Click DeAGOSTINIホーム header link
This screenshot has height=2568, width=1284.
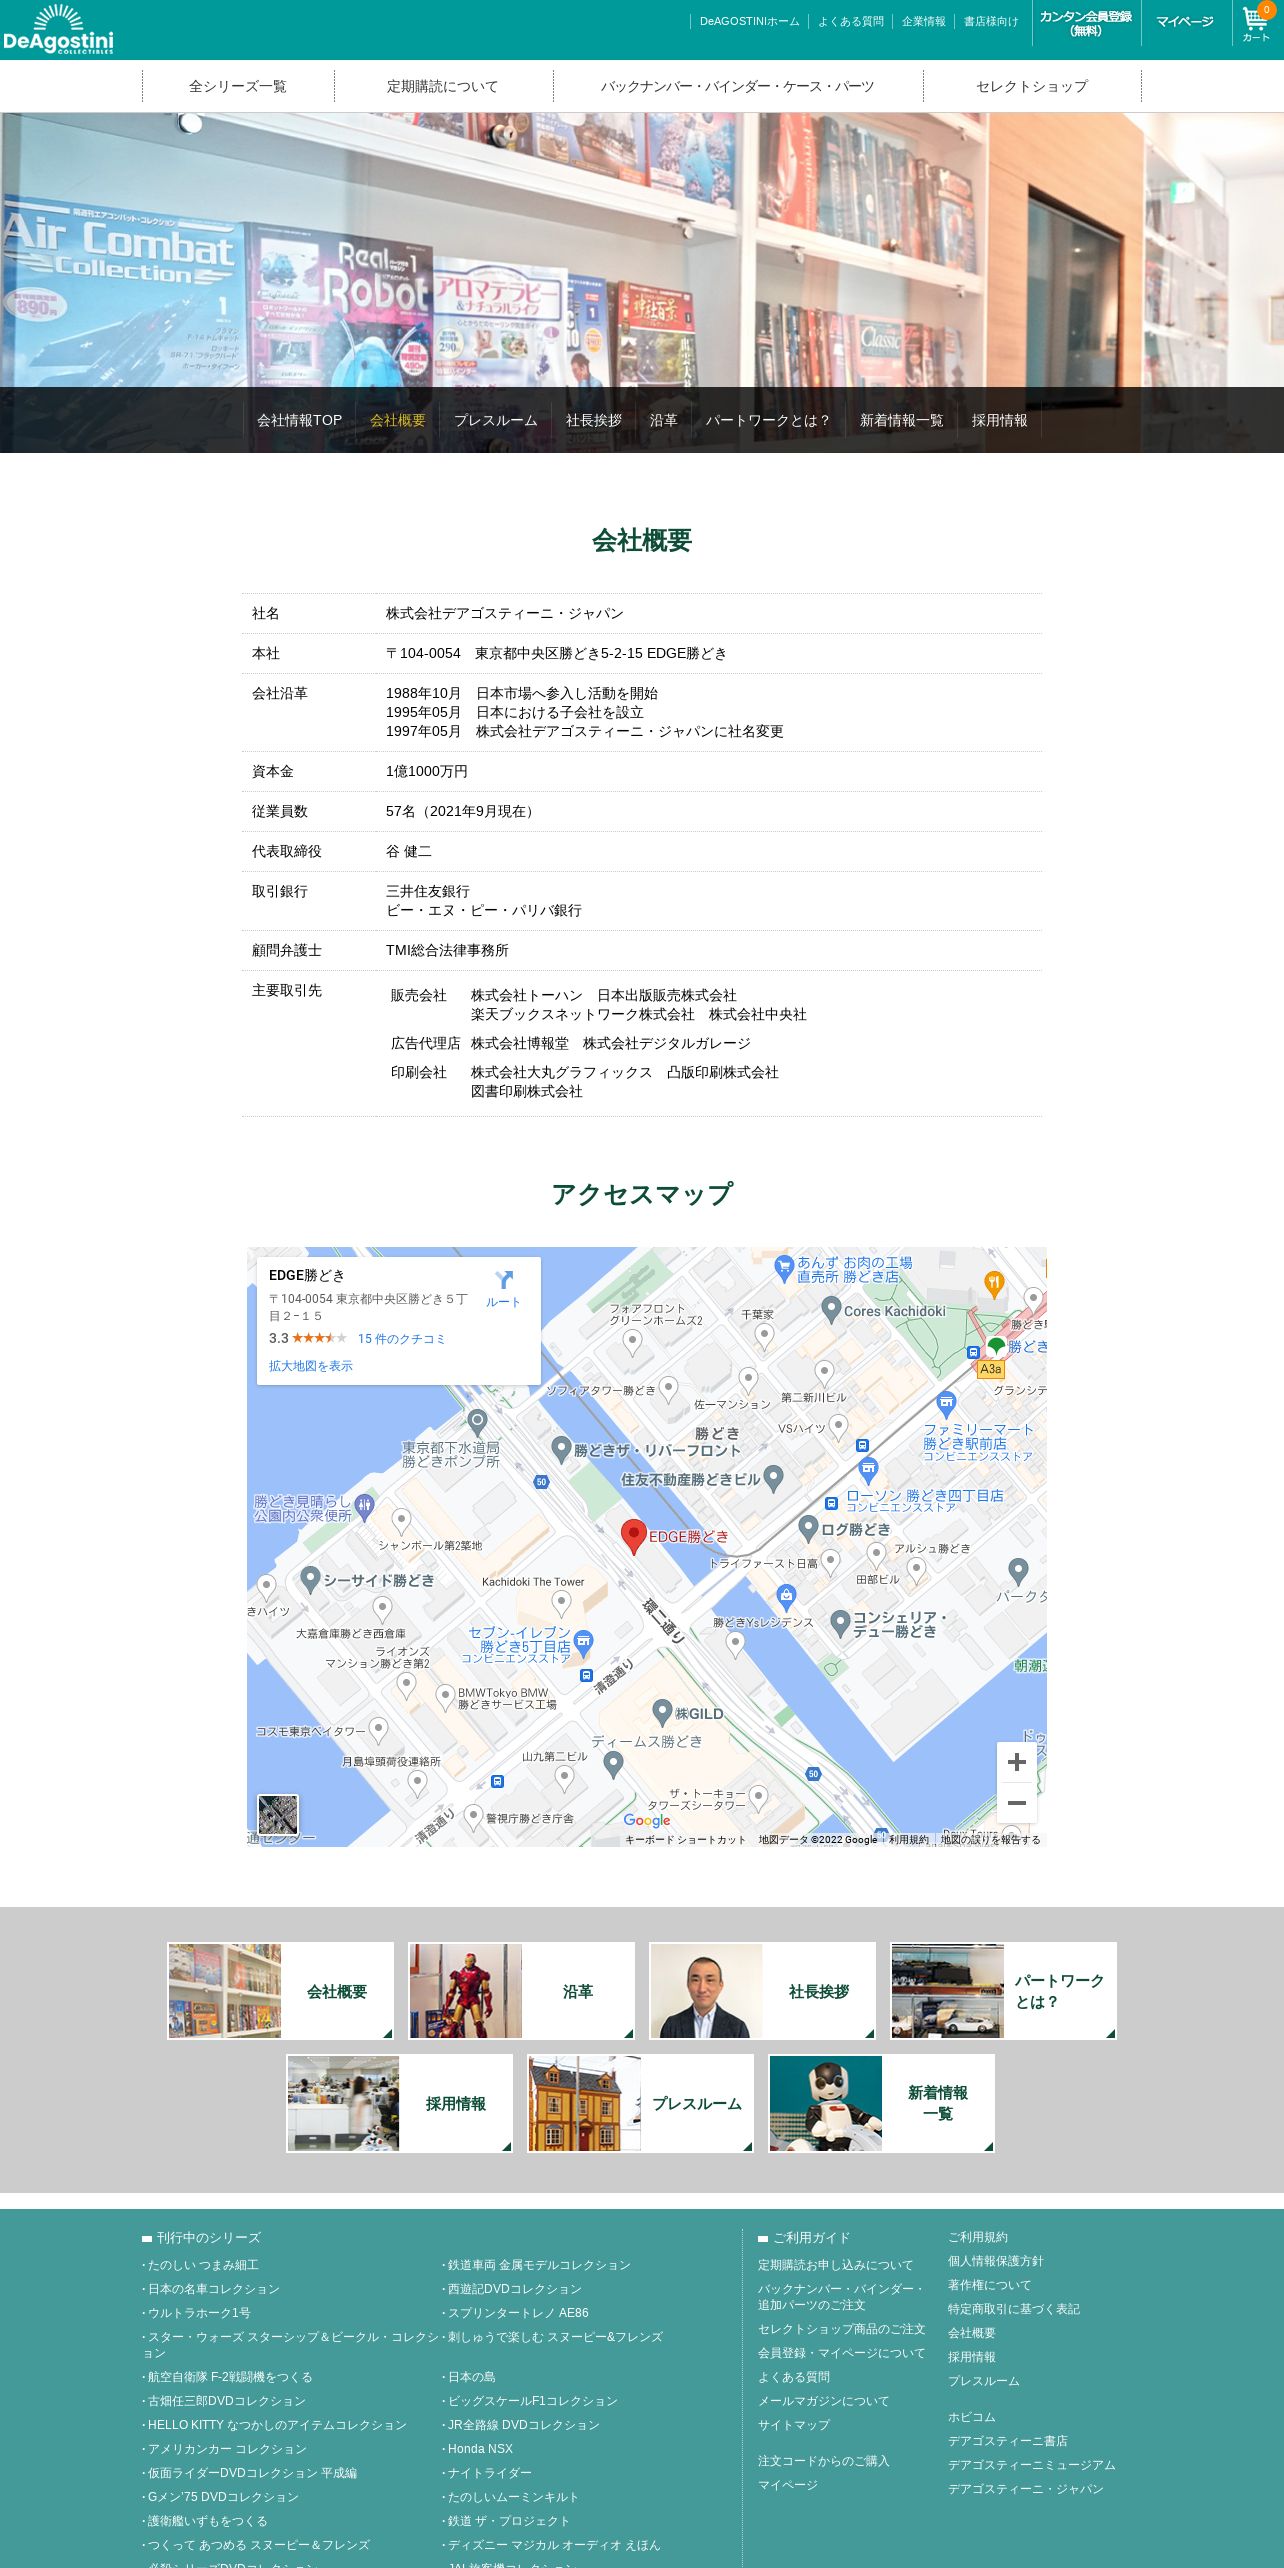(750, 21)
